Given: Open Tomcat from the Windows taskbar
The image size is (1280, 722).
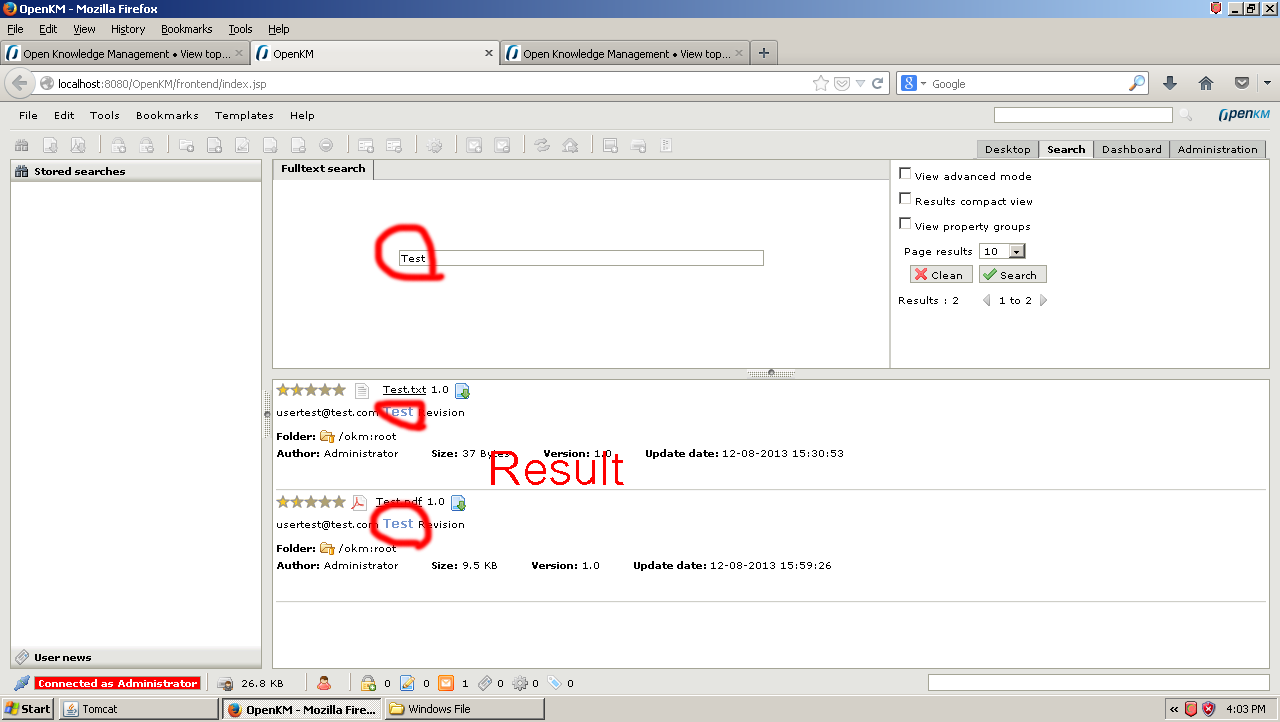Looking at the screenshot, I should tap(139, 709).
